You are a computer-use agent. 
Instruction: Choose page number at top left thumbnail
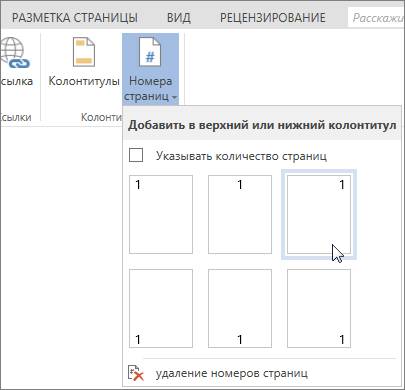pyautogui.click(x=161, y=214)
